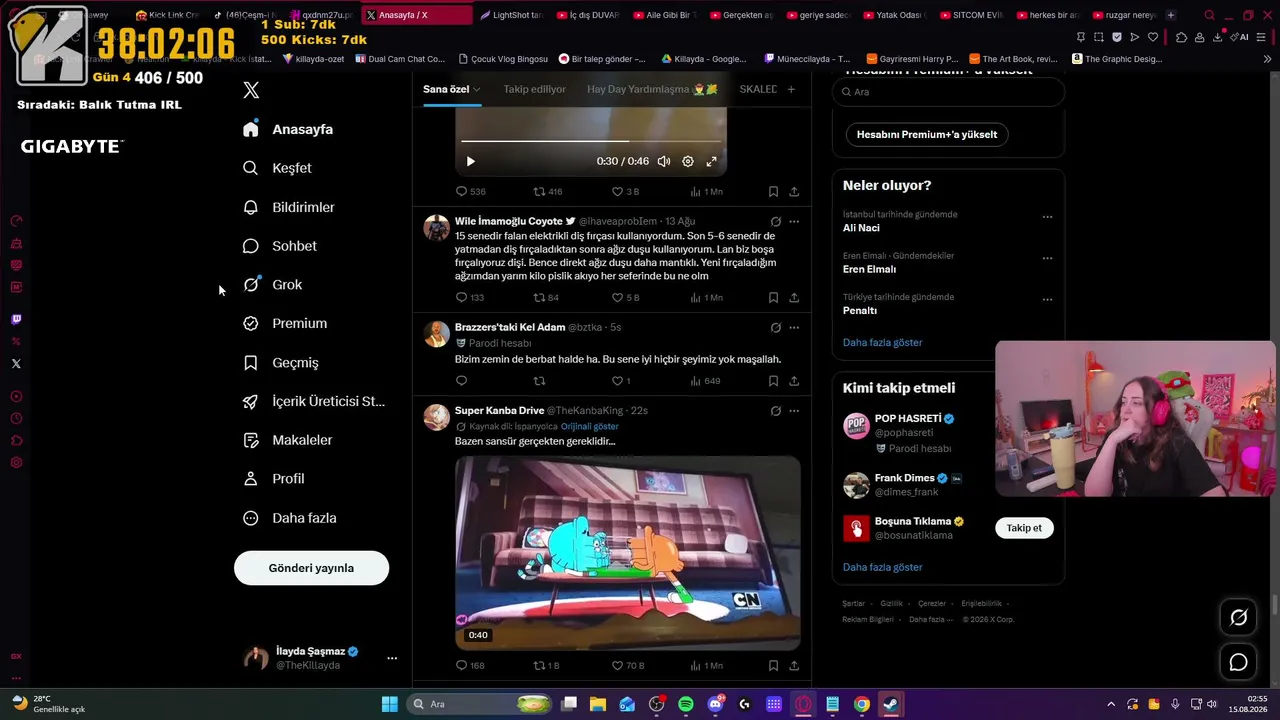This screenshot has height=720, width=1280.
Task: Open more options for Ali Naci trend
Action: click(x=1047, y=216)
